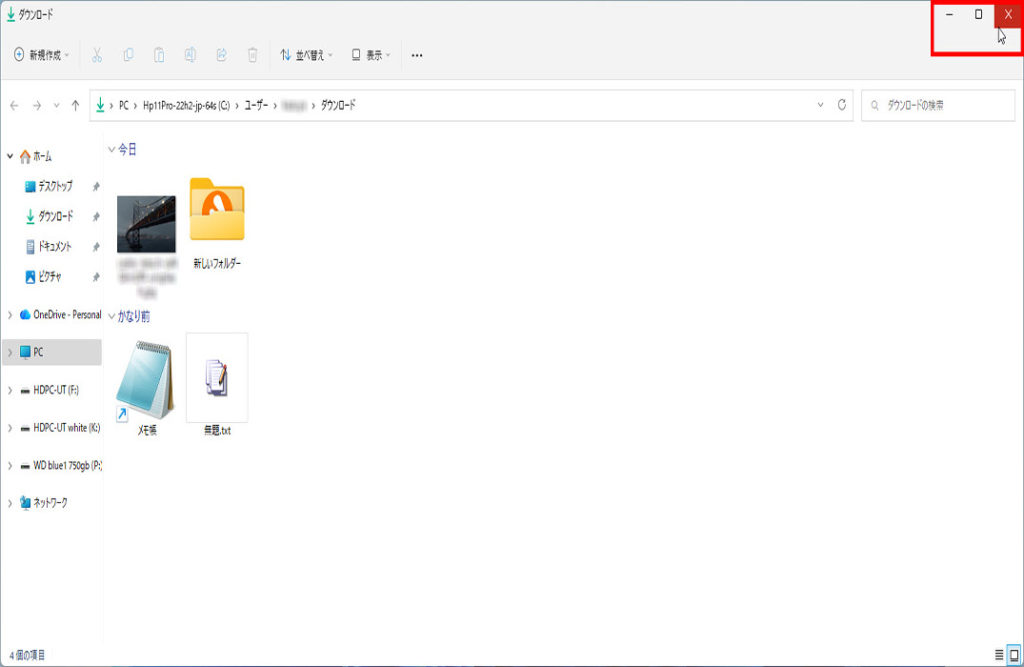Go up one folder with Up arrow
1024x667 pixels.
75,105
